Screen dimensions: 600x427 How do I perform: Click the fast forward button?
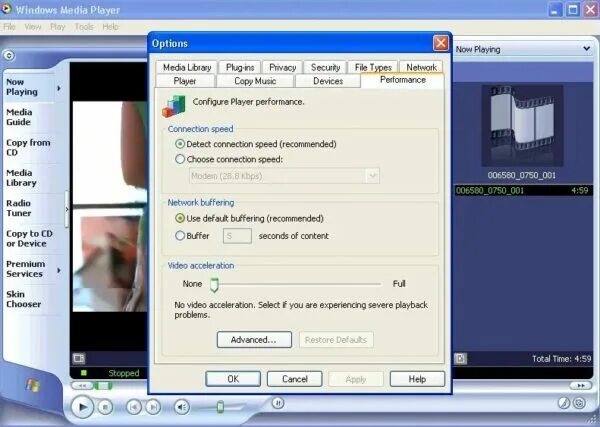(x=581, y=386)
